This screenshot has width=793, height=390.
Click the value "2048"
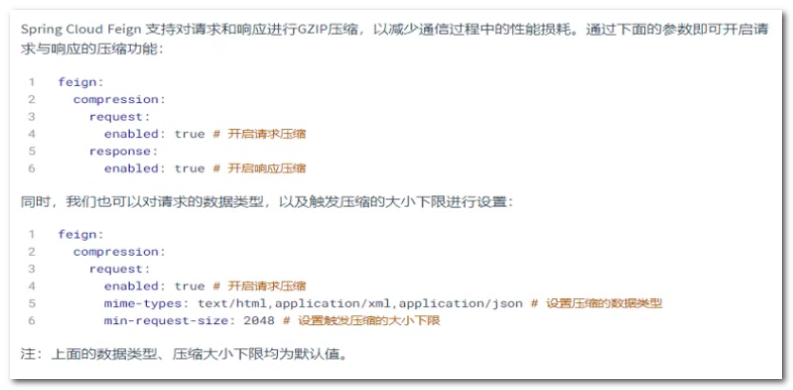(259, 321)
